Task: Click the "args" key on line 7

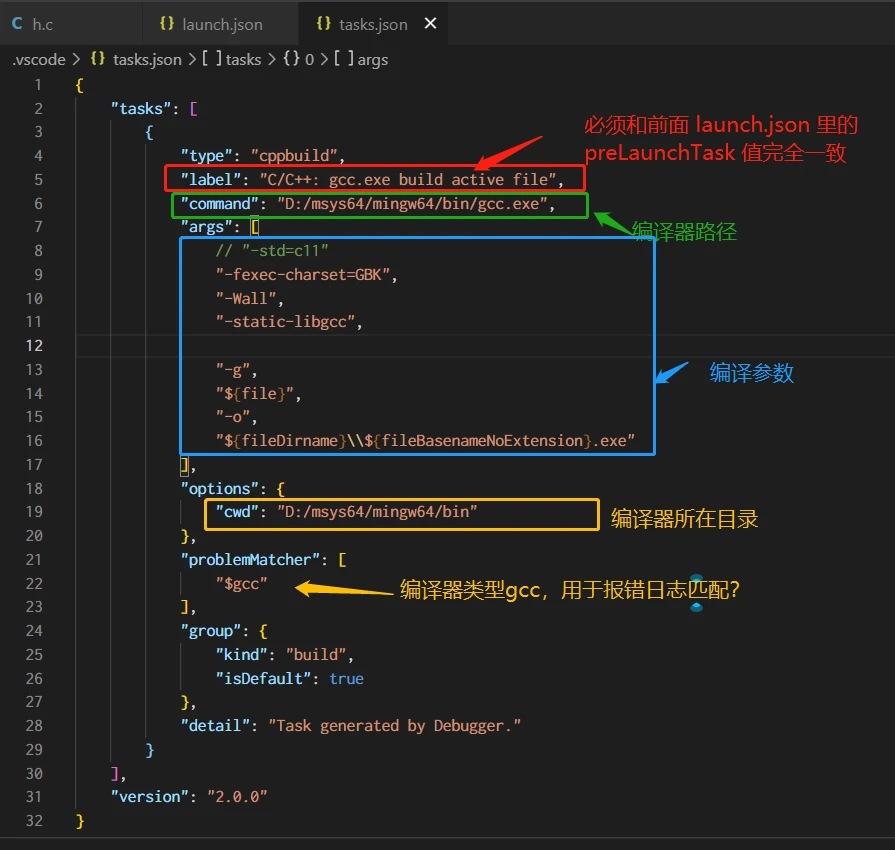Action: [207, 227]
